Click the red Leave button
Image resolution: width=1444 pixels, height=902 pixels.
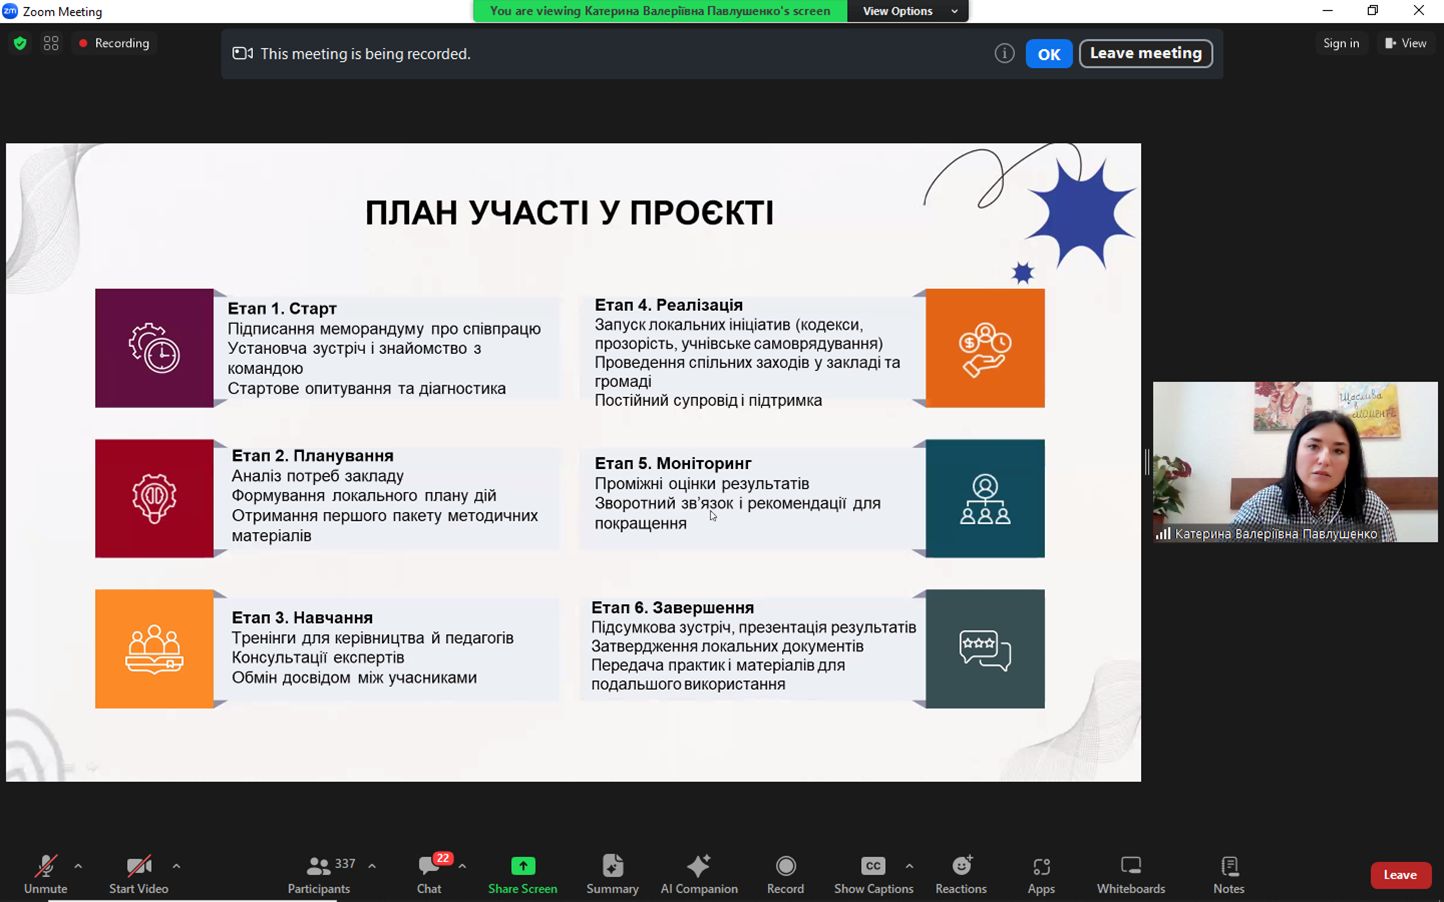coord(1399,875)
